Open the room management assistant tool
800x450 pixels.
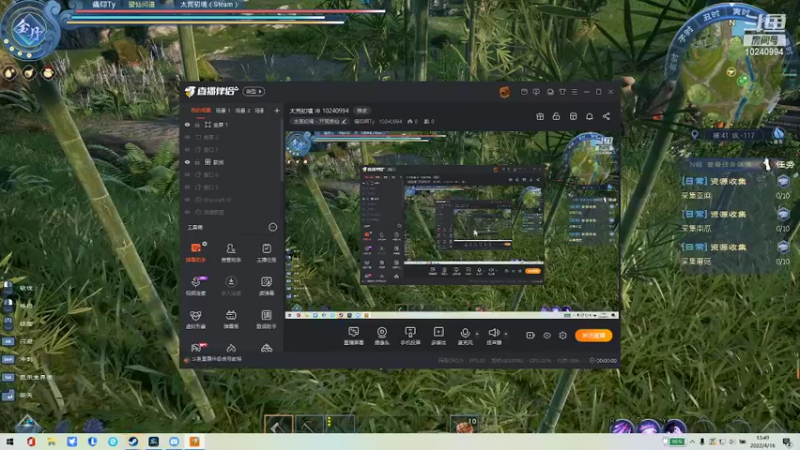(231, 252)
